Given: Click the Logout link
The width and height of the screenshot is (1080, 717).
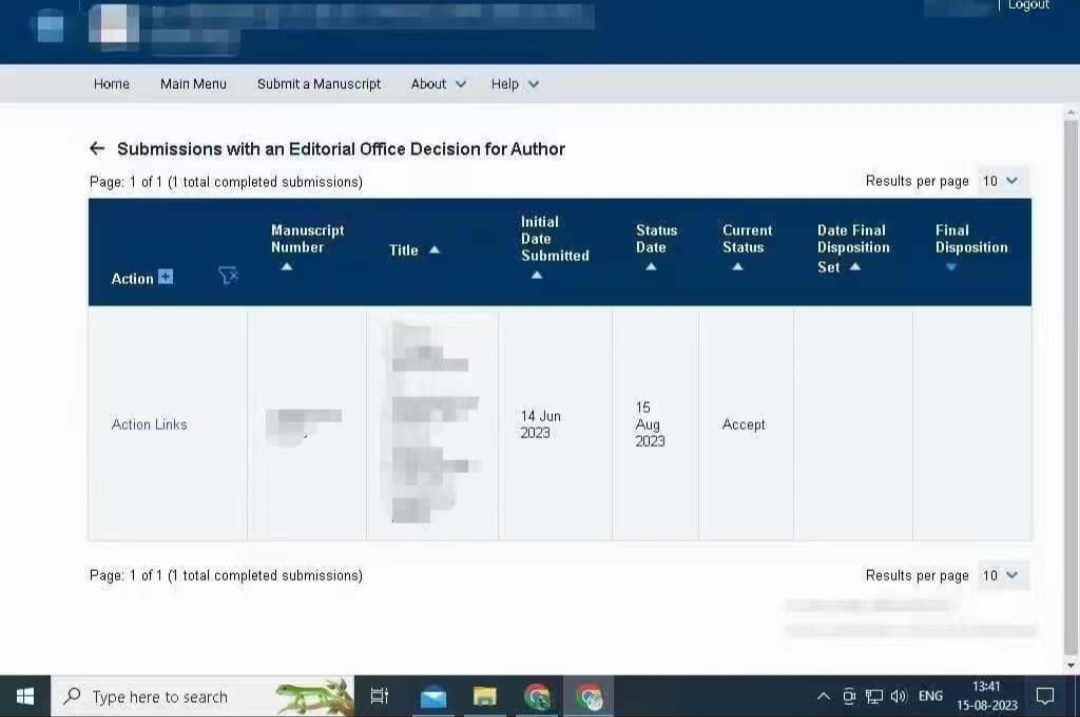Looking at the screenshot, I should pyautogui.click(x=1028, y=6).
